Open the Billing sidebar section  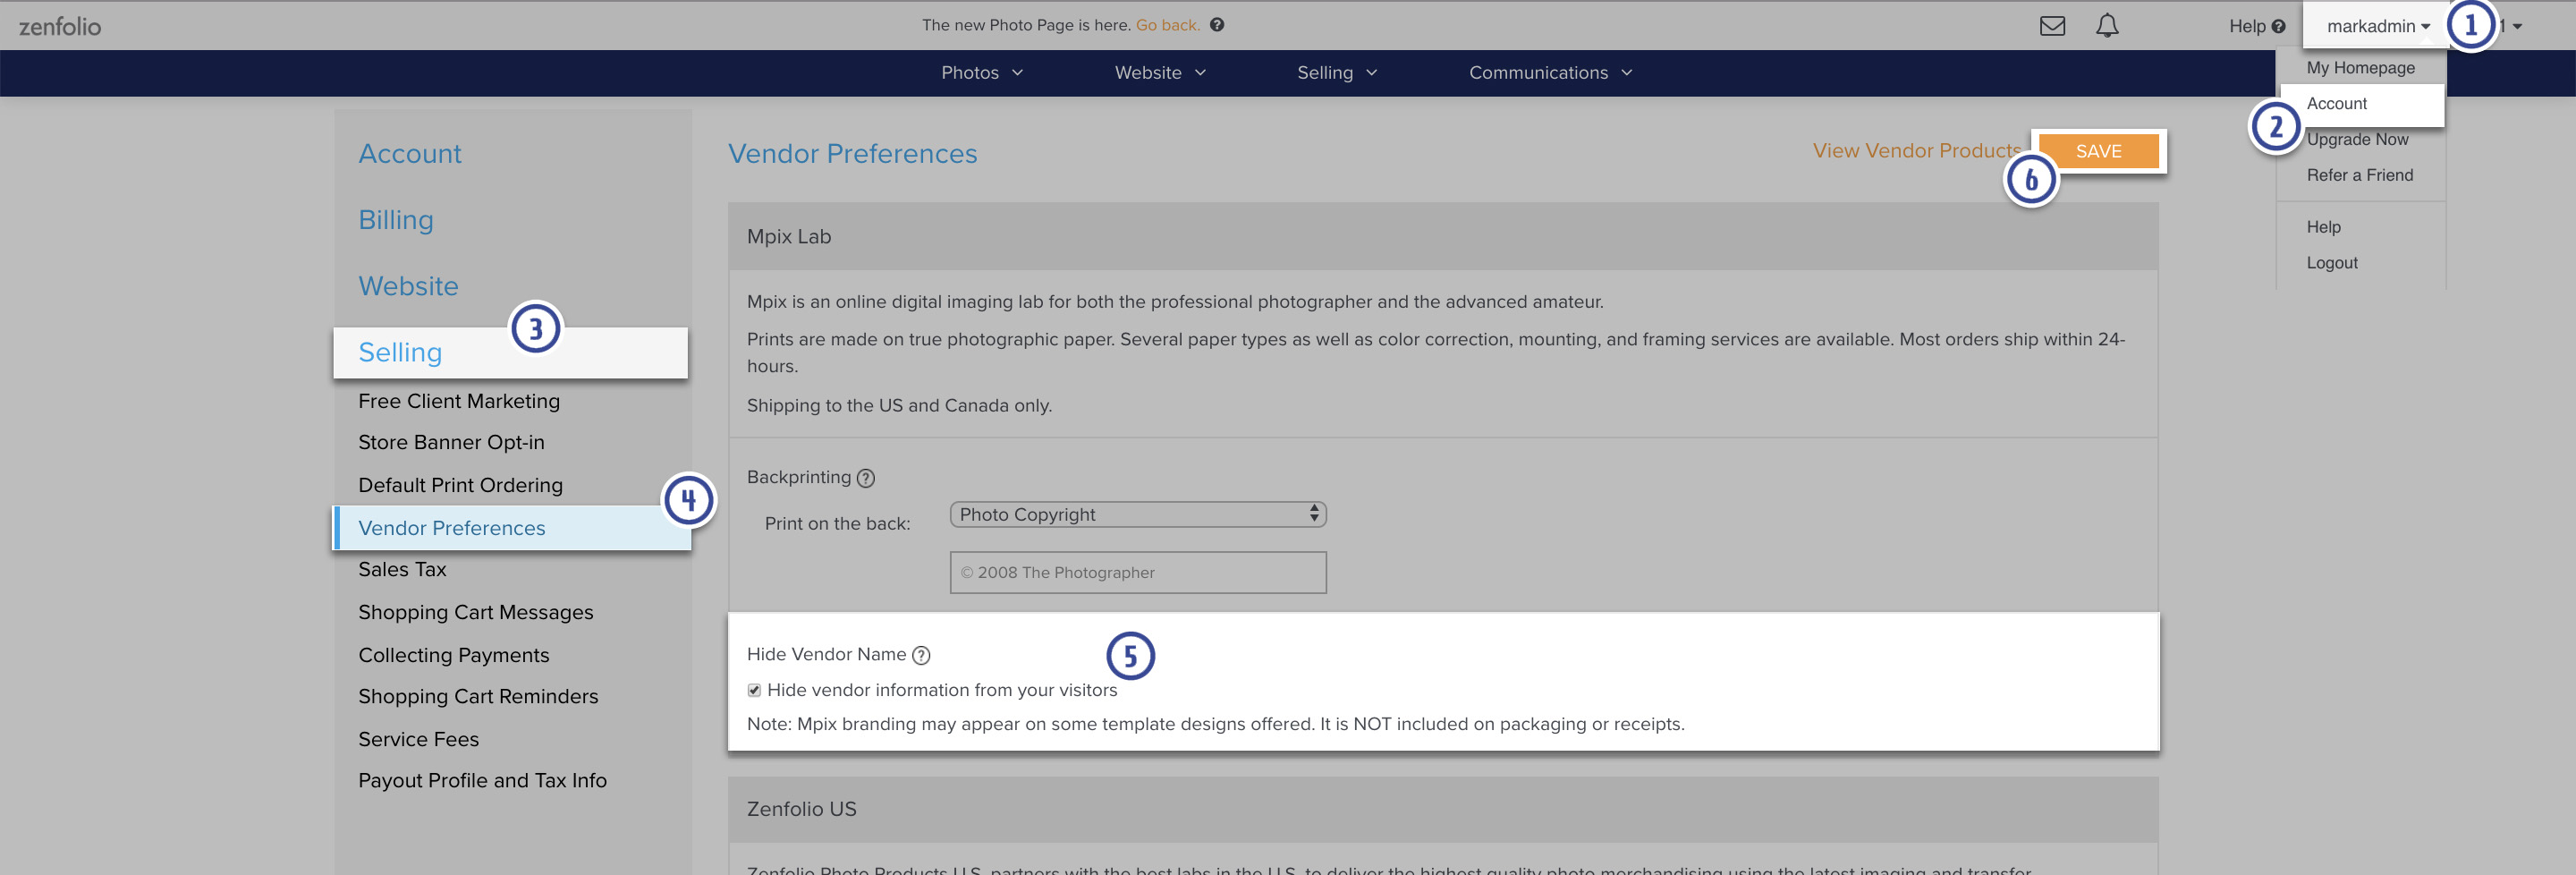click(x=396, y=220)
